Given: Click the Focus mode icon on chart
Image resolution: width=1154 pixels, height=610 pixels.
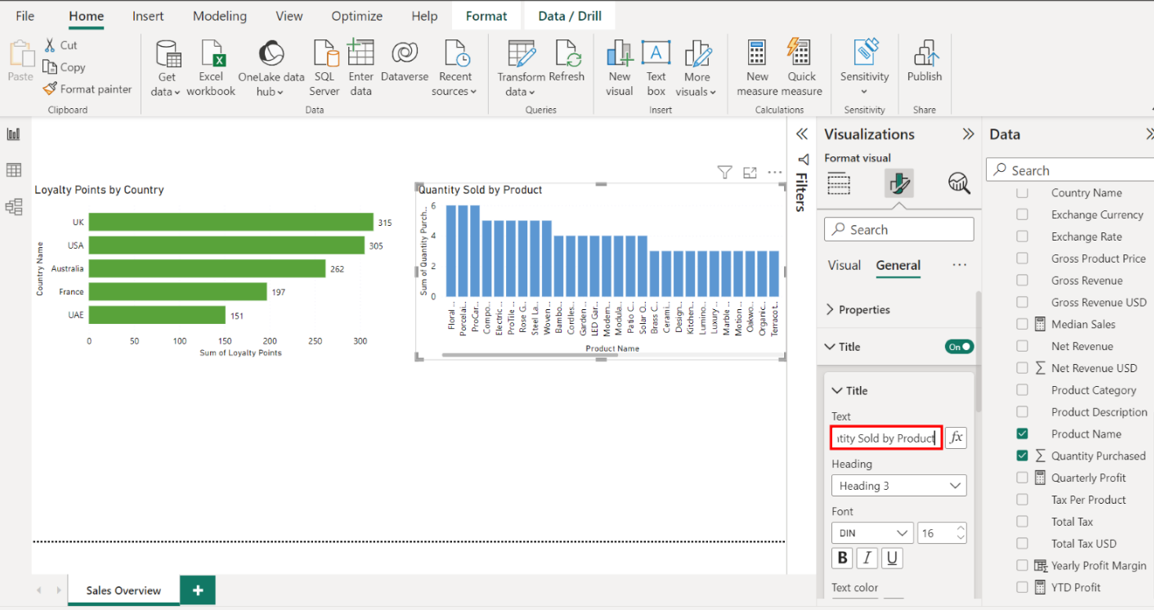Looking at the screenshot, I should coord(750,173).
